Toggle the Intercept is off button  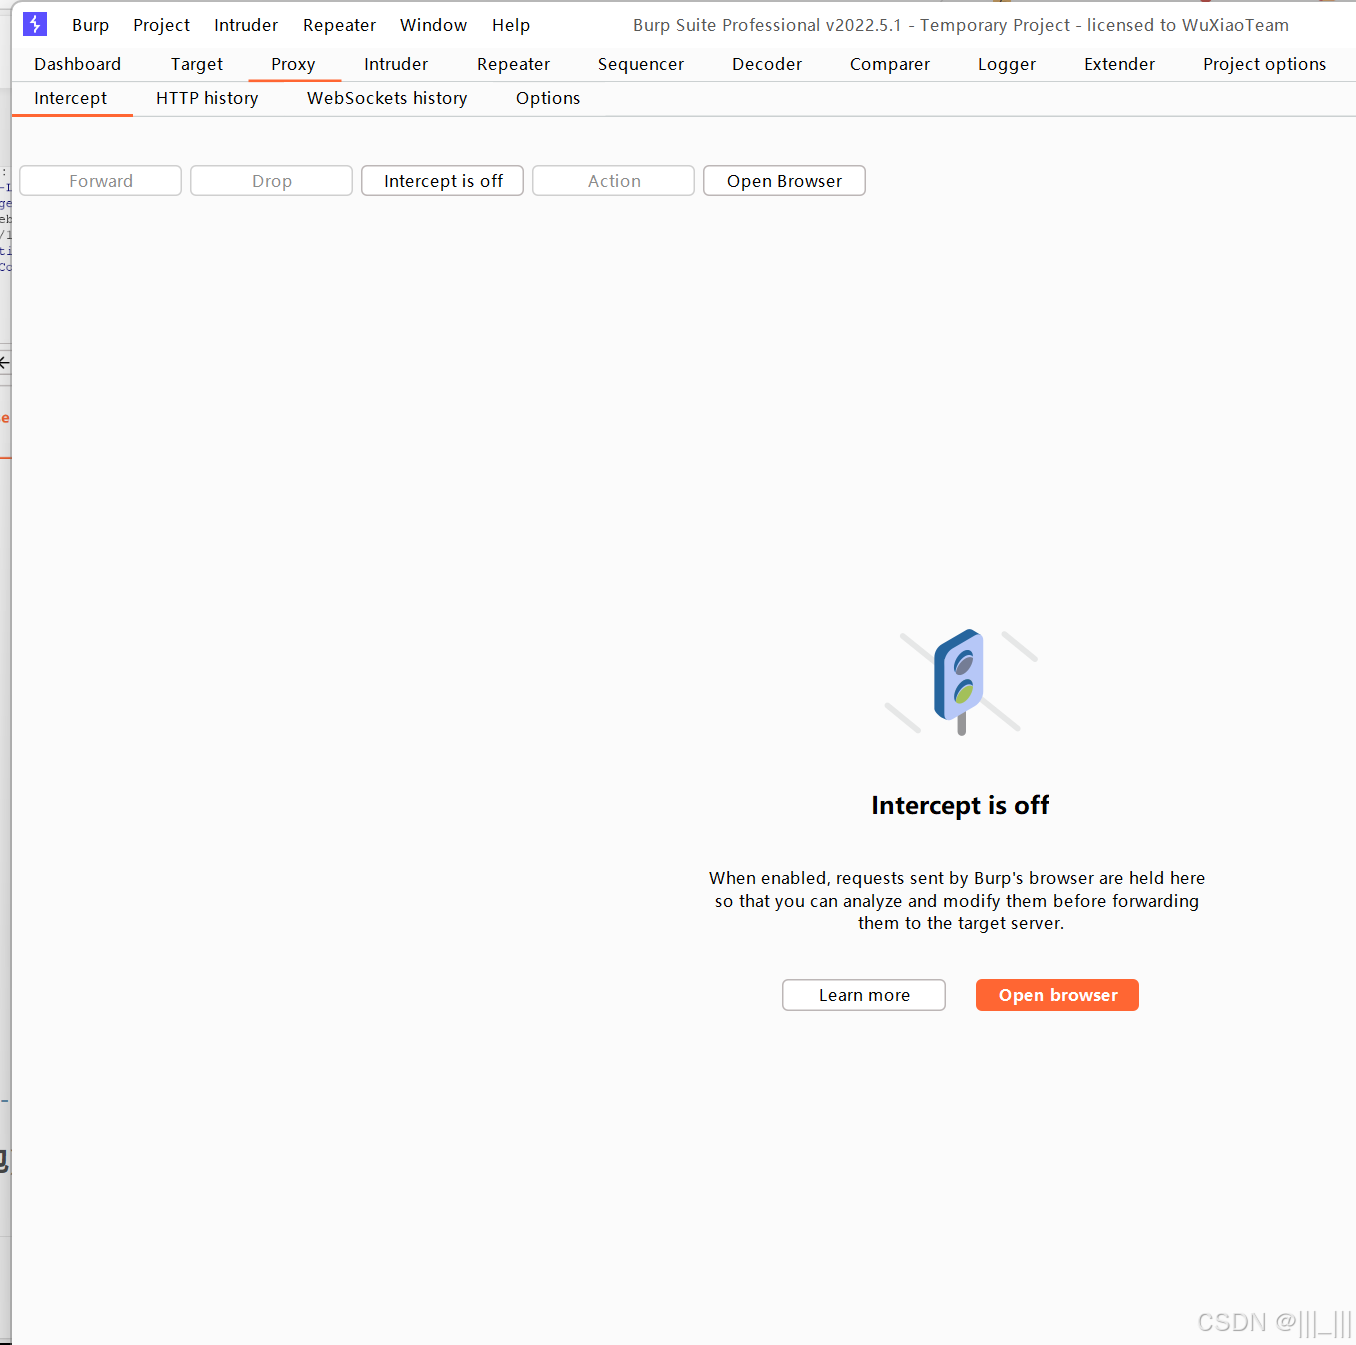(x=443, y=181)
